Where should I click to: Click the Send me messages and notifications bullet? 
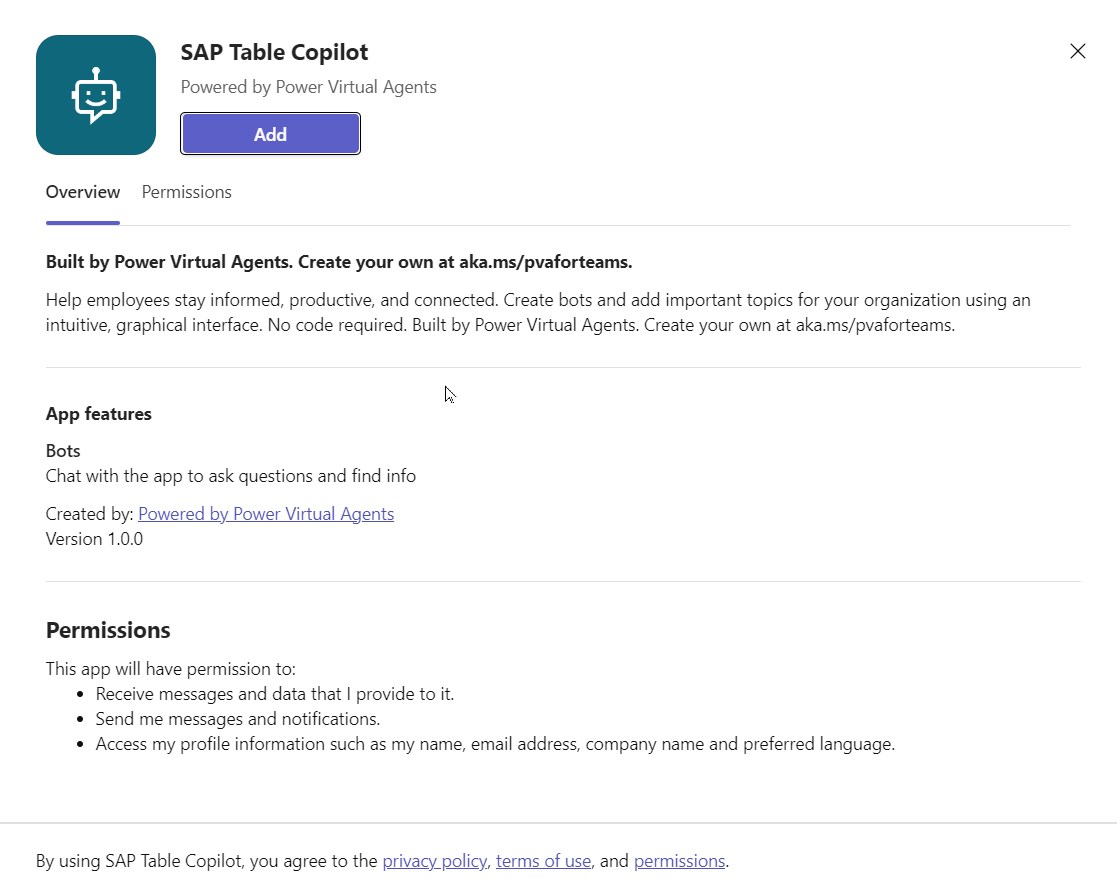[238, 719]
